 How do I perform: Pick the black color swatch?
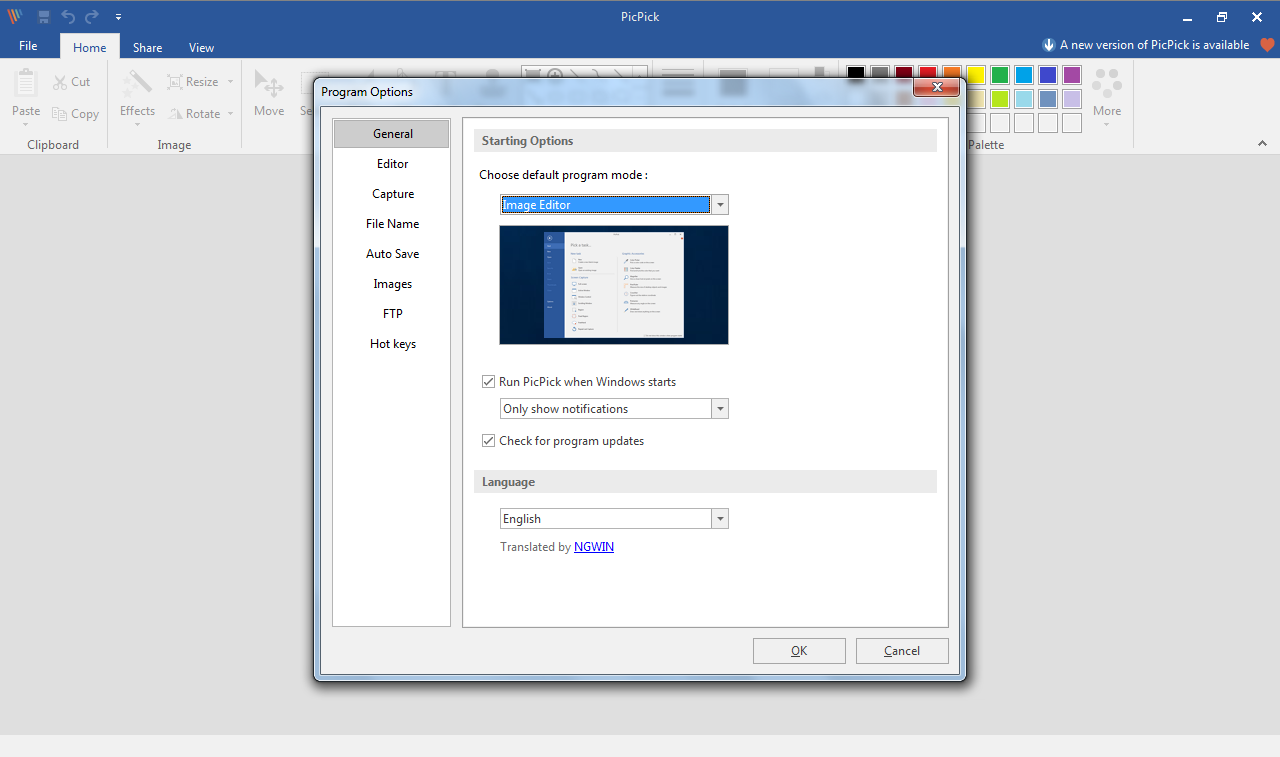[x=855, y=75]
